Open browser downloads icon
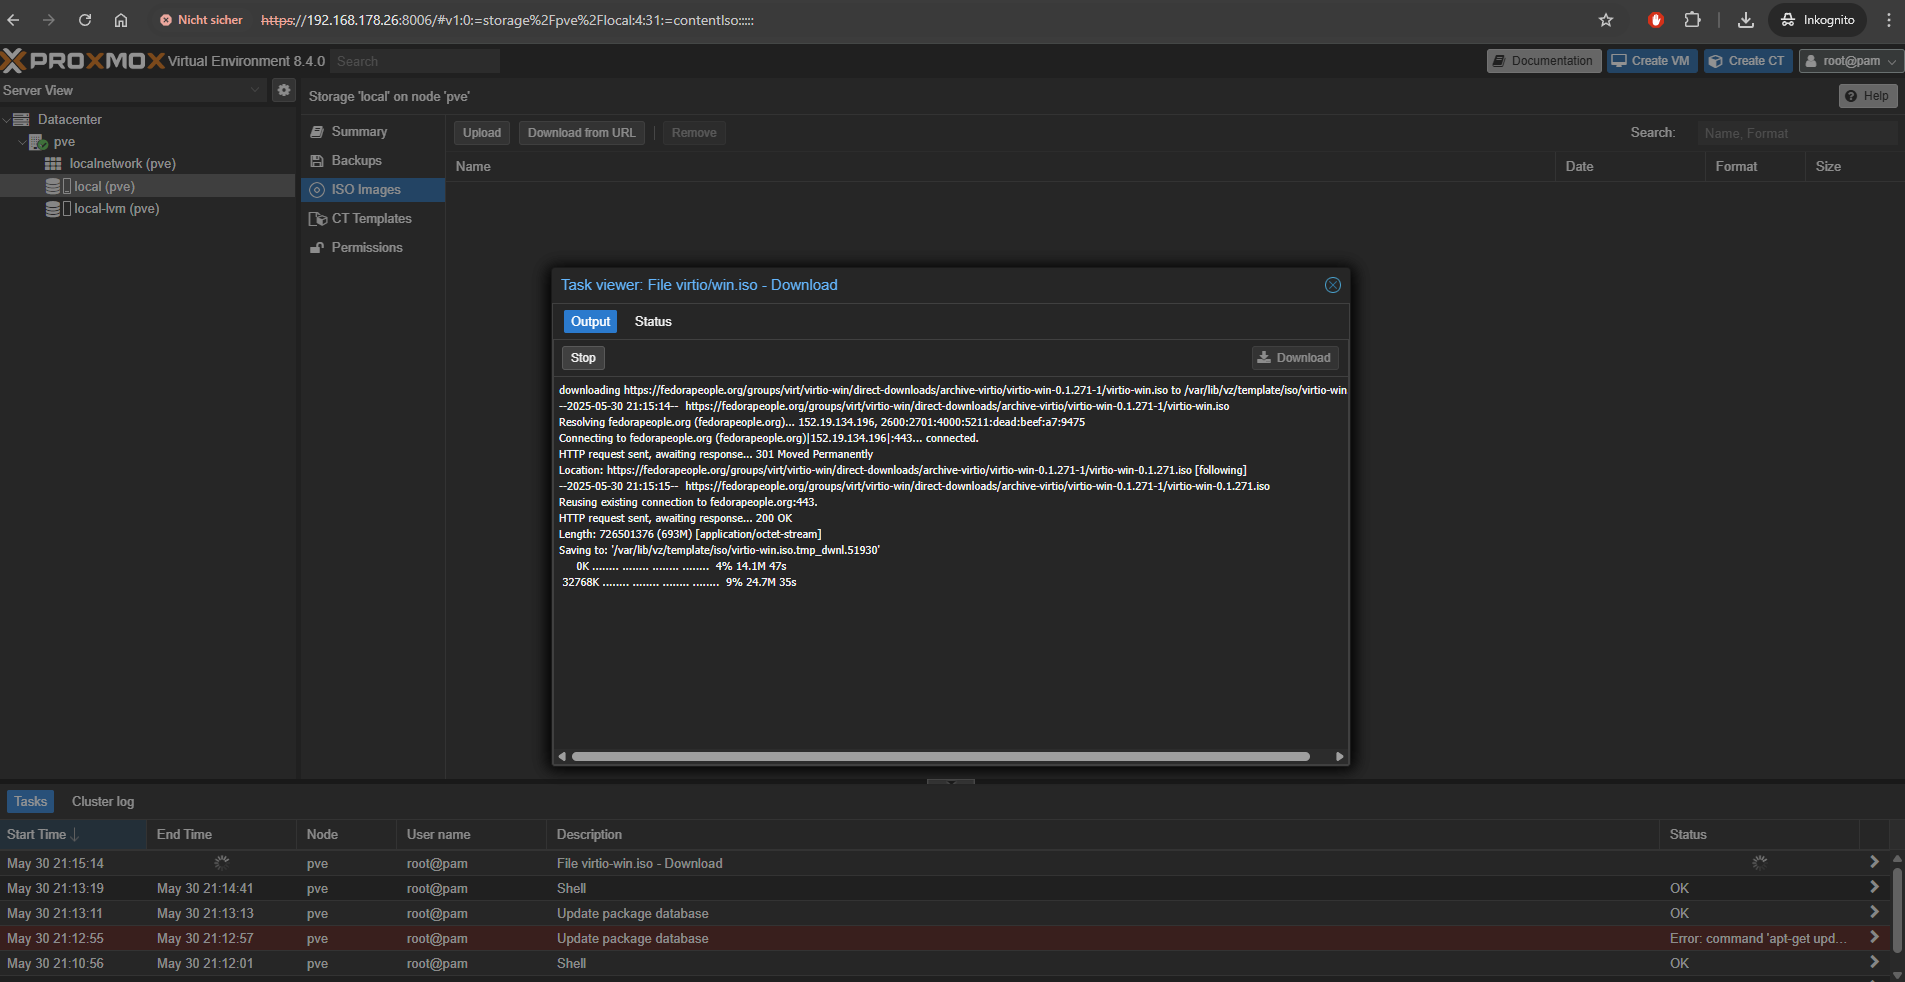1905x982 pixels. coord(1745,20)
